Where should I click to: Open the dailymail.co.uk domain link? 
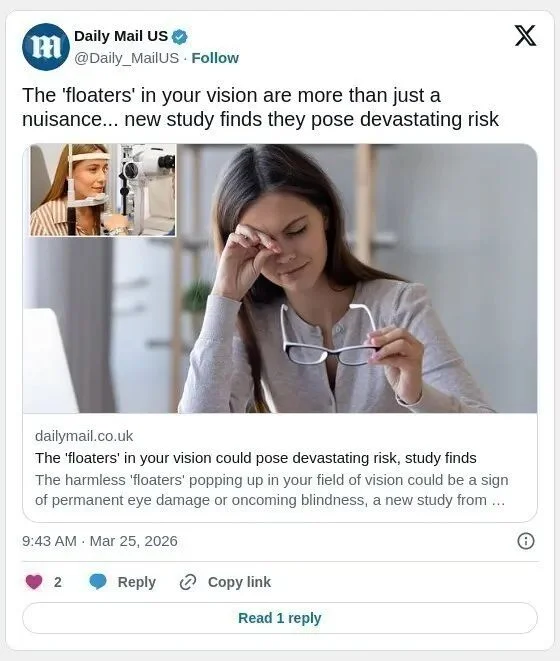tap(84, 436)
